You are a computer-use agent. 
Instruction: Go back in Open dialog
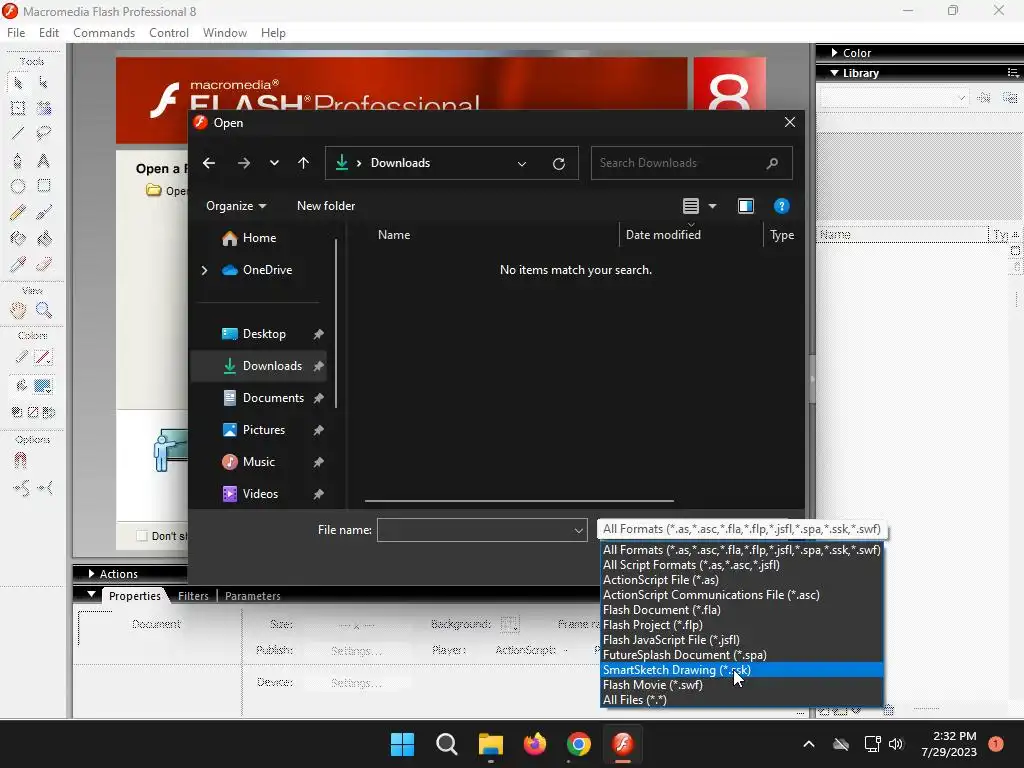tap(209, 163)
